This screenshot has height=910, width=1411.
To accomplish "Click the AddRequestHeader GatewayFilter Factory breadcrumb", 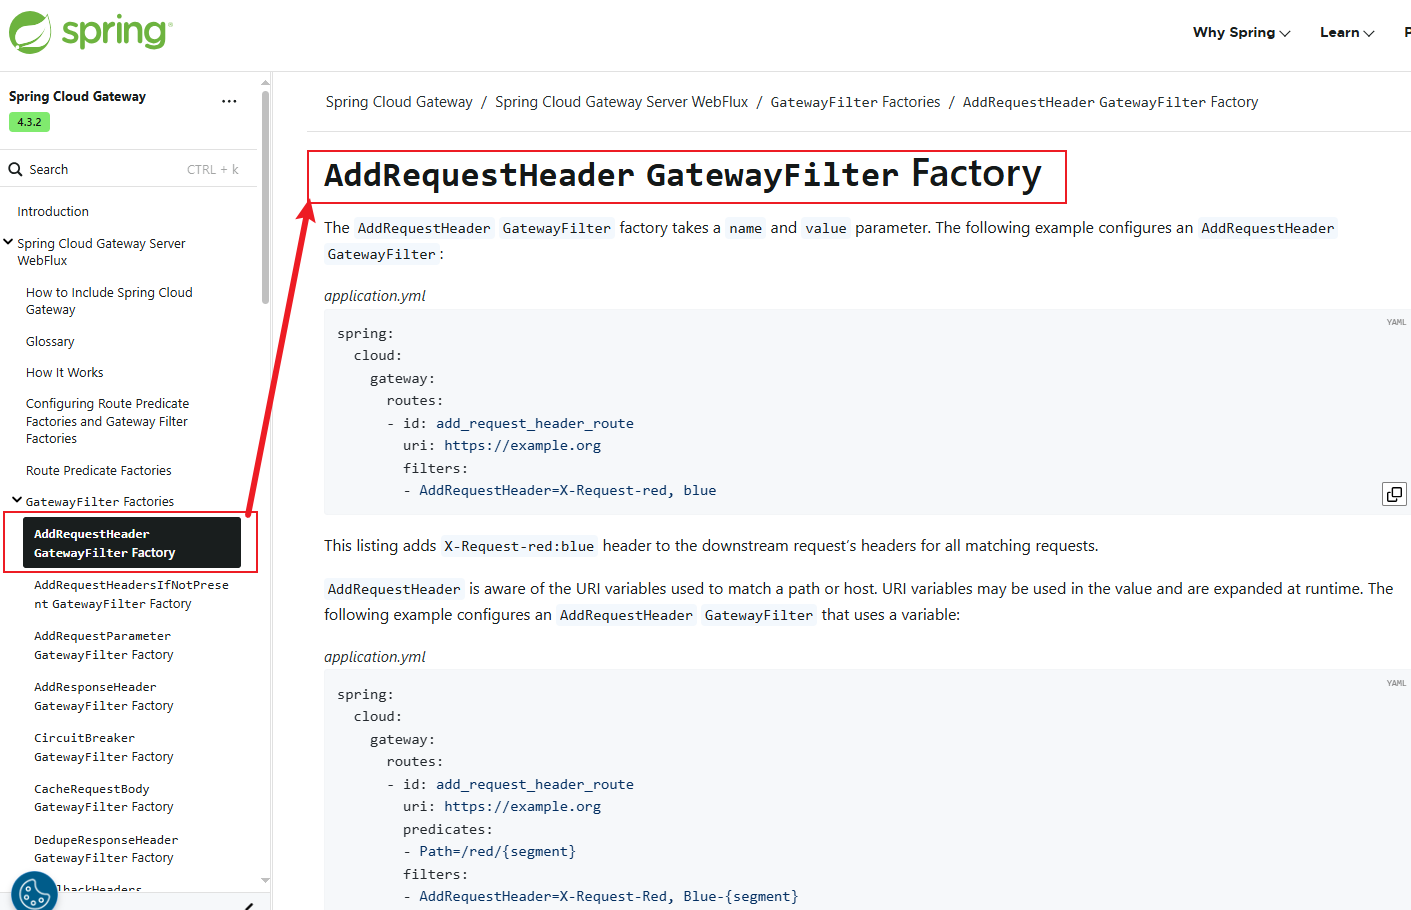I will (x=1110, y=102).
